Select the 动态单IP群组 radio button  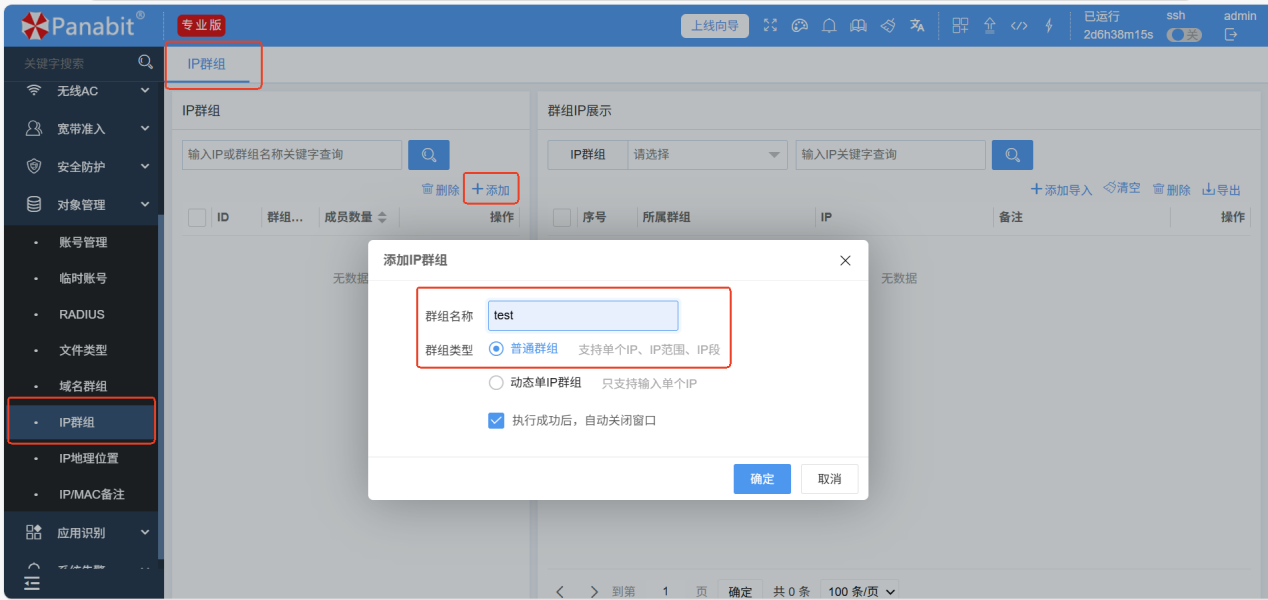tap(496, 383)
